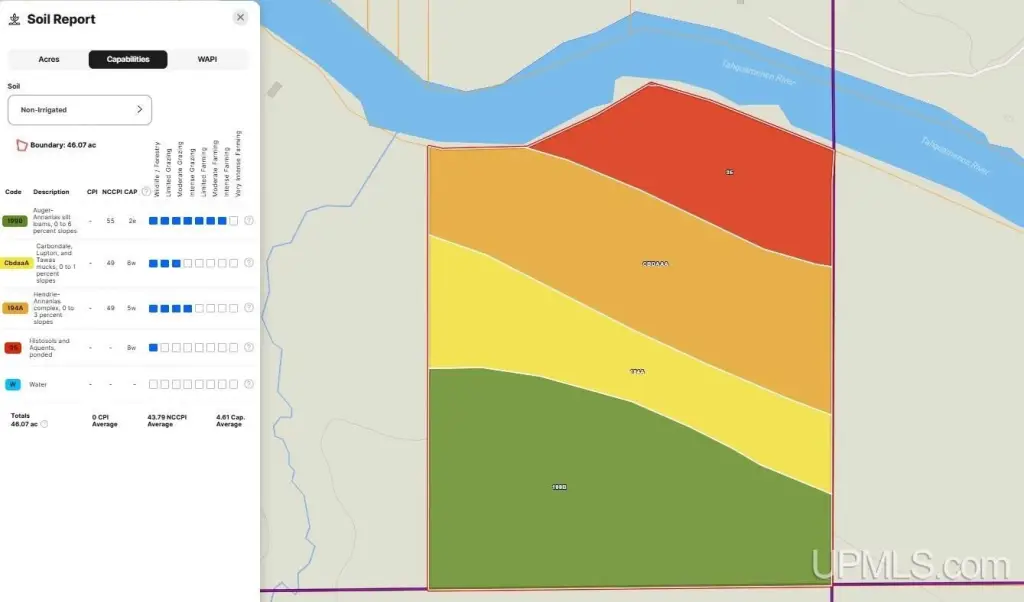1024x602 pixels.
Task: Click help icon for Auger-Annanias row
Action: pyautogui.click(x=249, y=221)
